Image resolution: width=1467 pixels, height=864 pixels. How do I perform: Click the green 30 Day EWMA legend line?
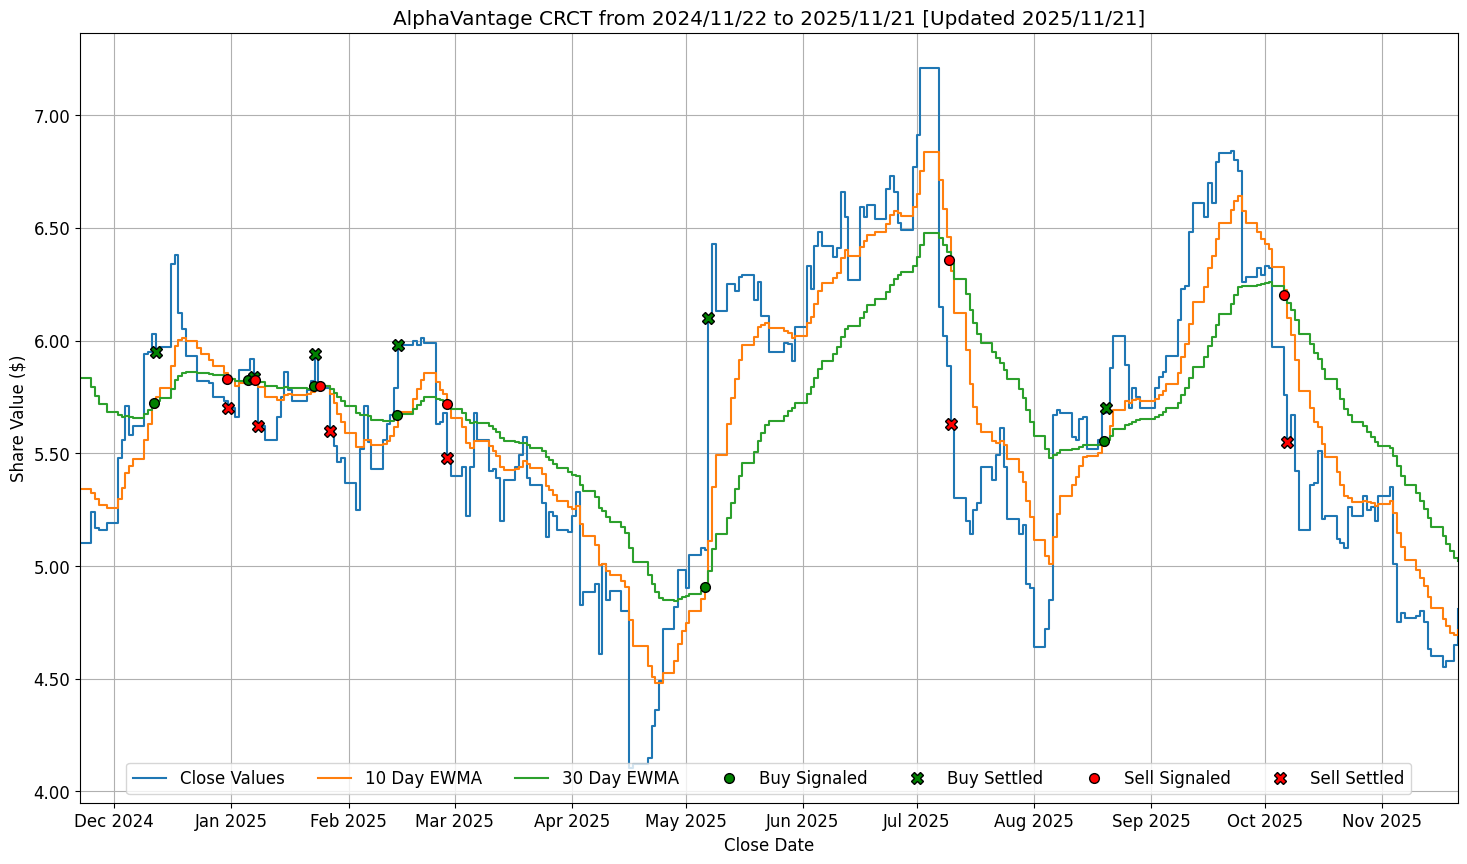point(533,778)
